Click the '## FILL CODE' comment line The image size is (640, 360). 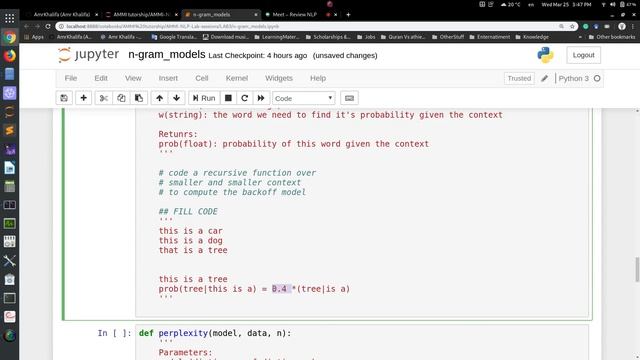tap(188, 211)
